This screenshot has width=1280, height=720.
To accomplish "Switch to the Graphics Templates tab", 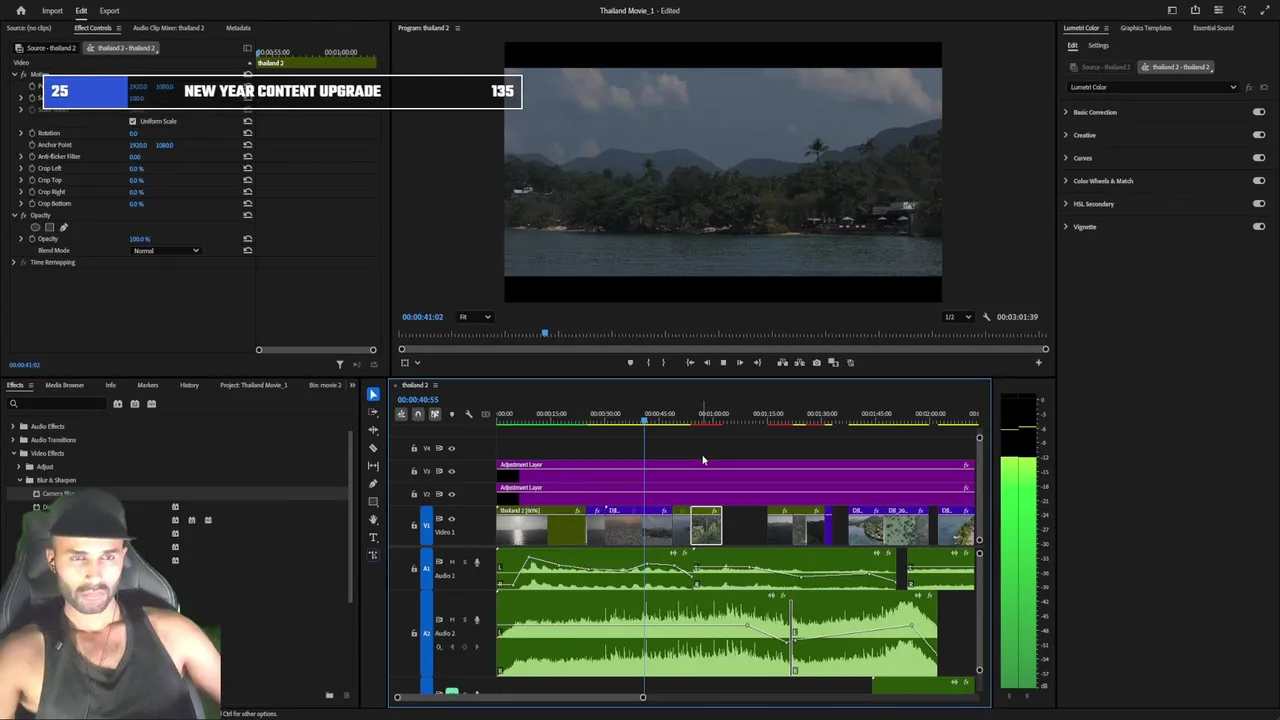I will pos(1146,28).
